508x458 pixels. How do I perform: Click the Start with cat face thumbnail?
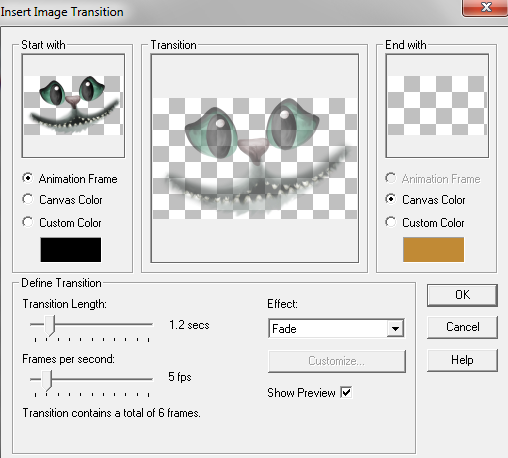73,106
